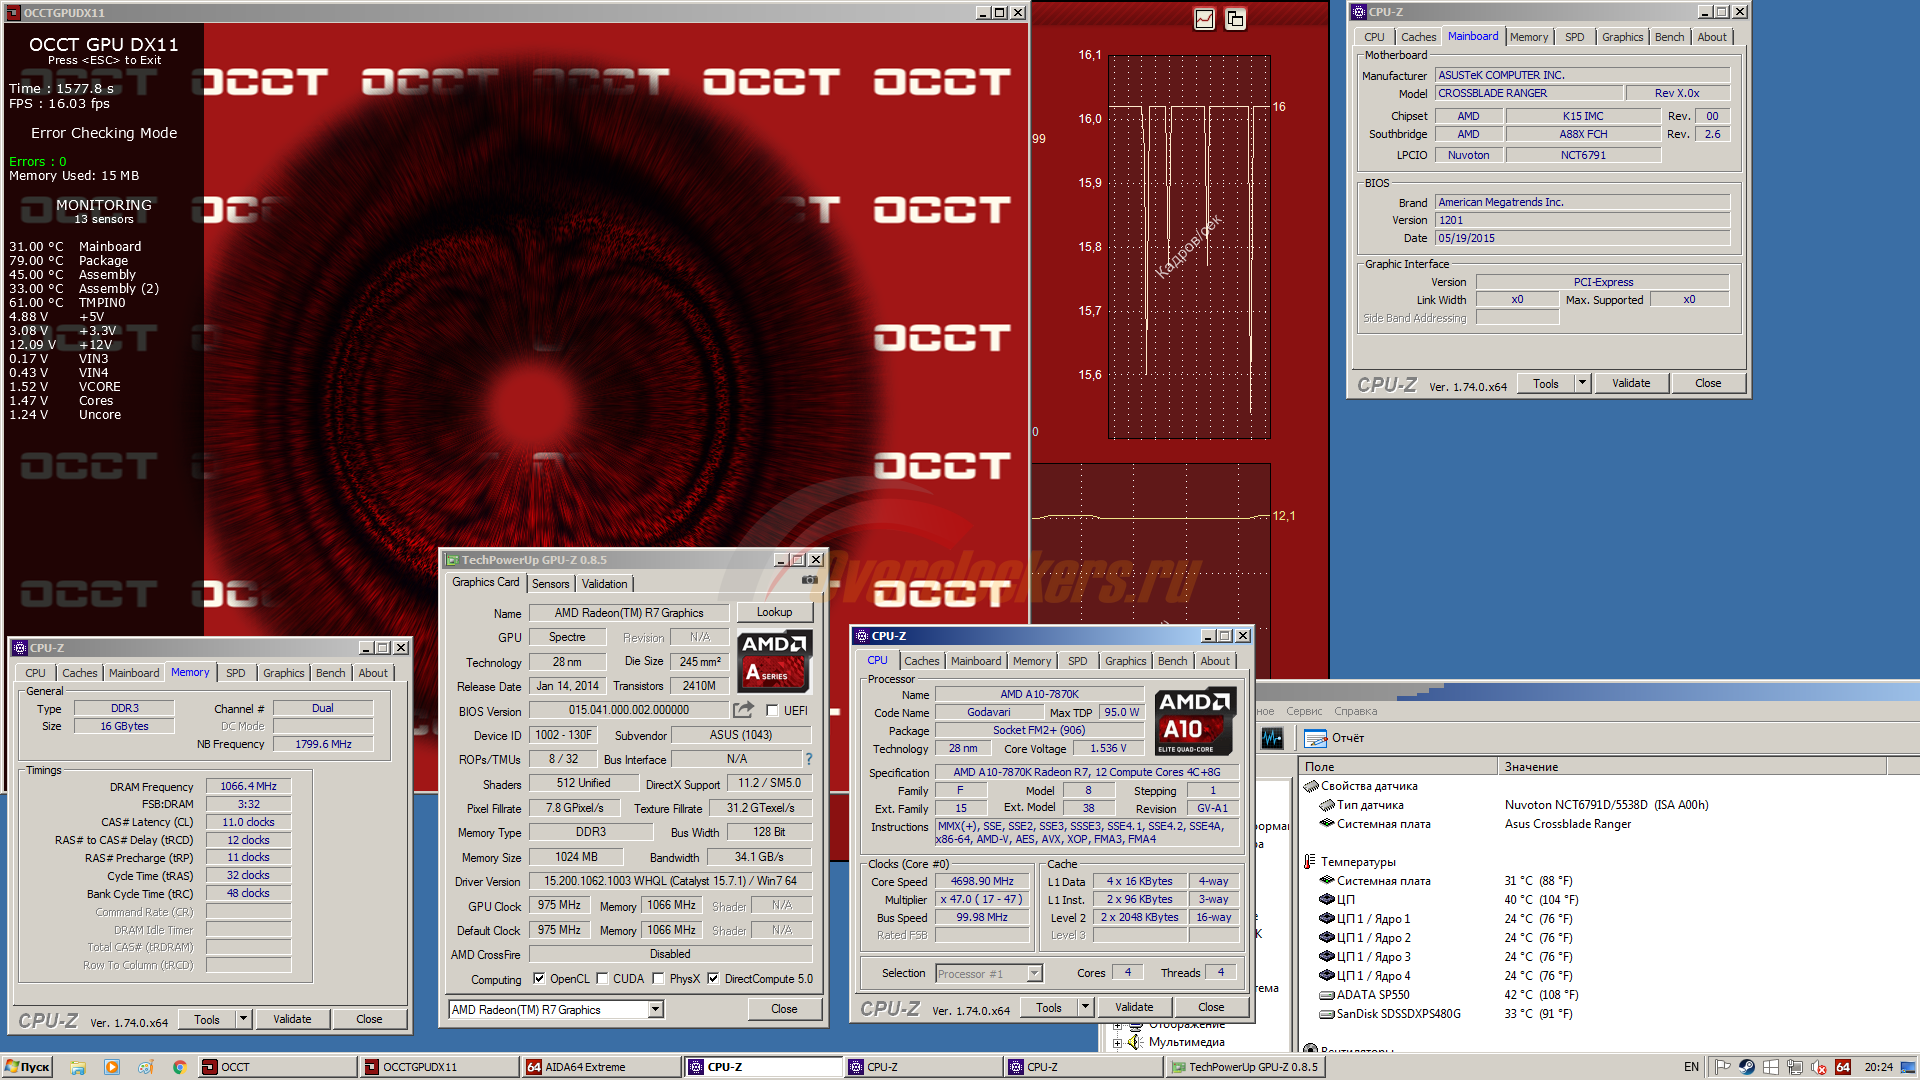Expand the Мультимедиа tree node

click(1117, 1043)
